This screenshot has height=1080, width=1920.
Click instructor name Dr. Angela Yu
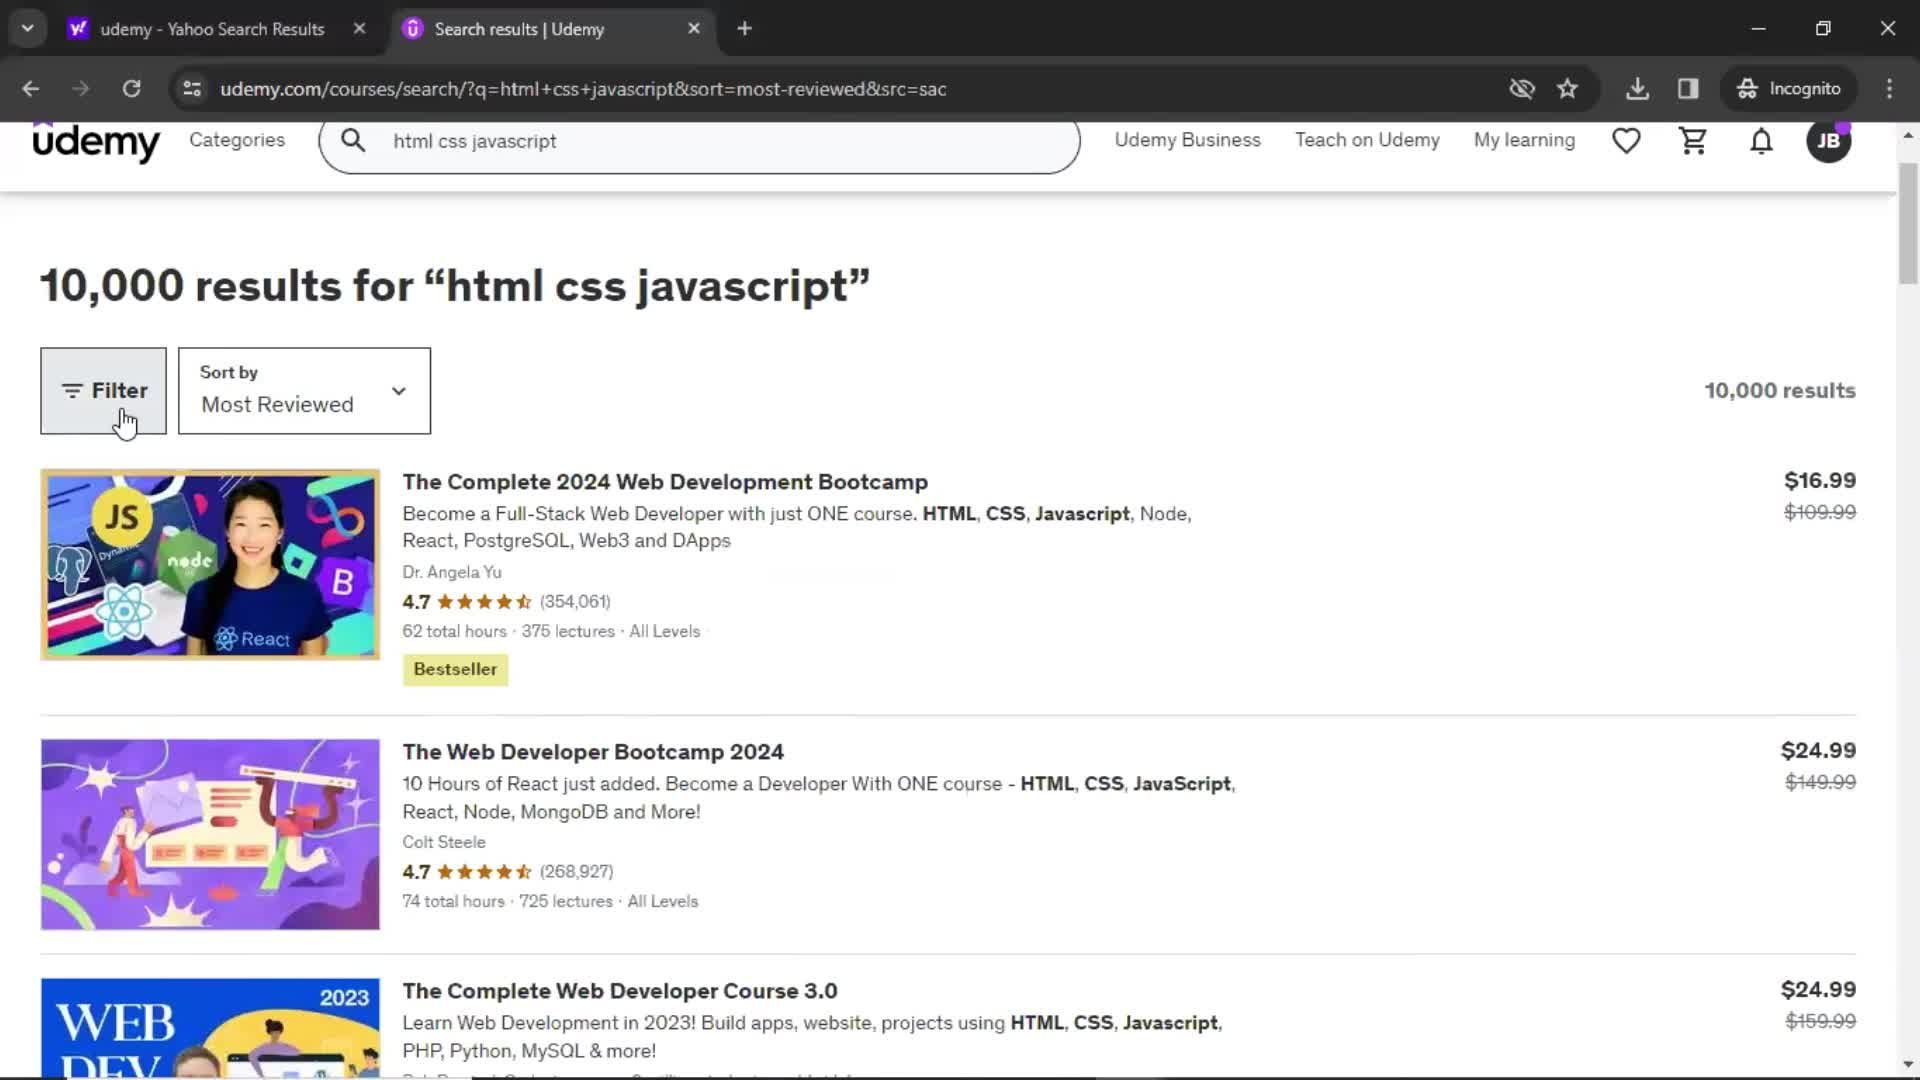pyautogui.click(x=452, y=572)
